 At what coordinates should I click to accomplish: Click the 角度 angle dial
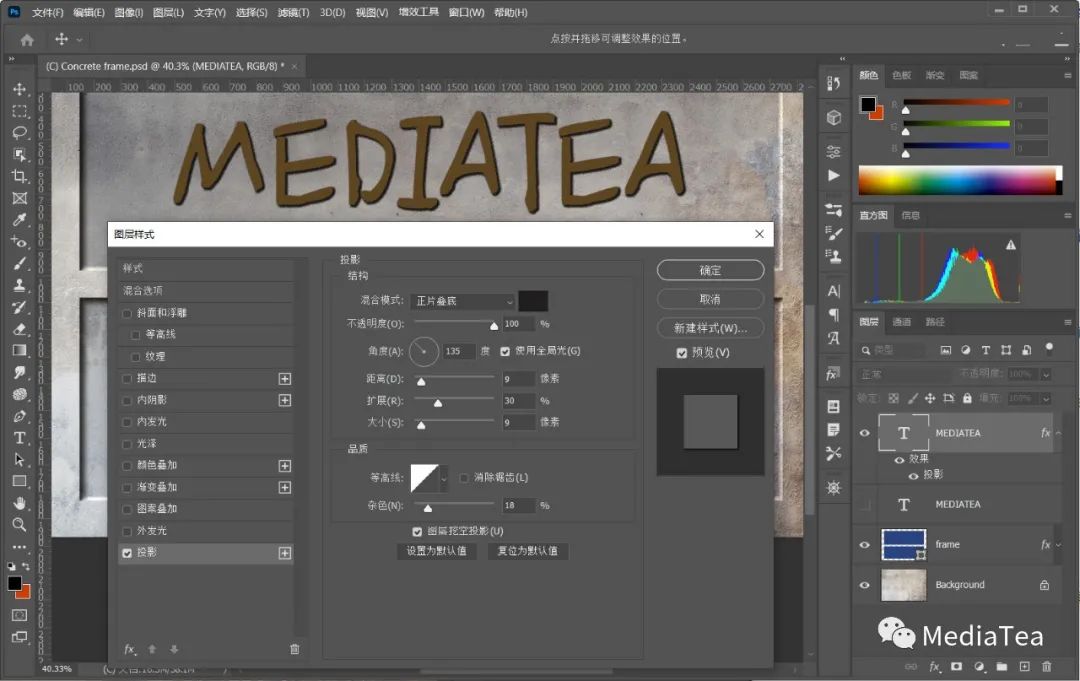pos(424,351)
